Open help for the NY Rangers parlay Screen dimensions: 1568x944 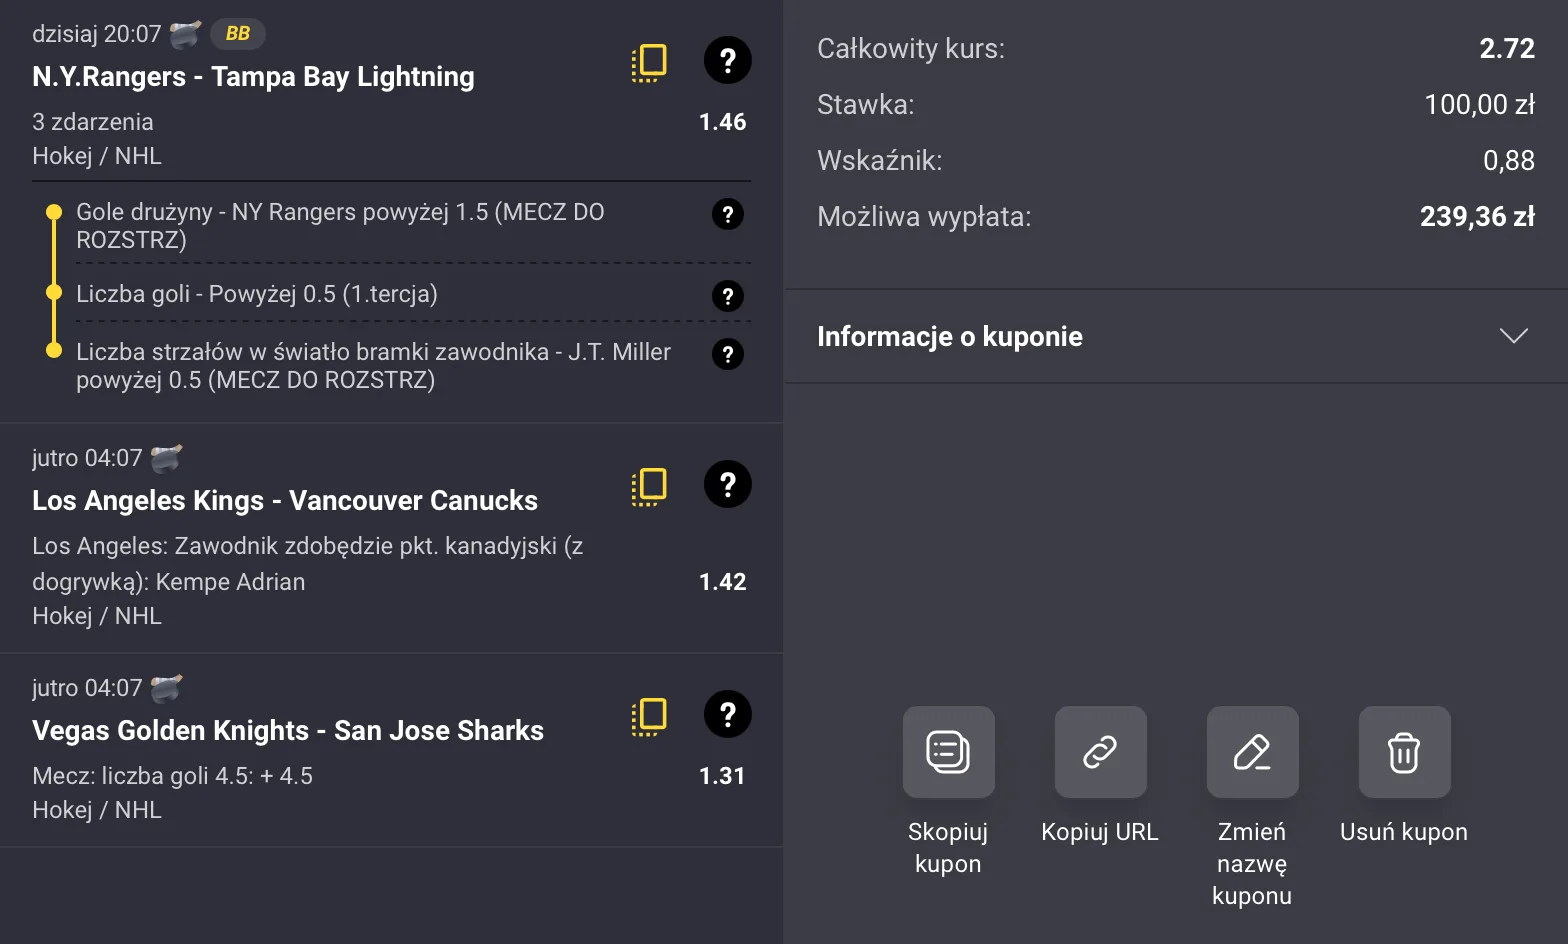[x=727, y=61]
